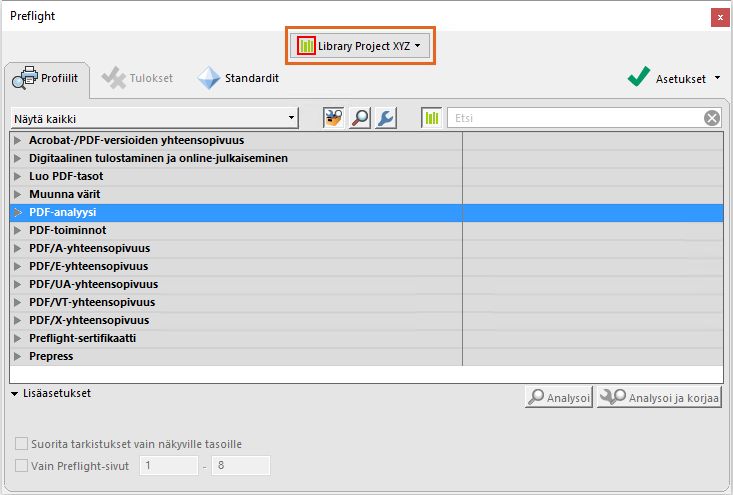Screen dimensions: 733x495
Task: Enable Suorita tarkistukset vain näkyville tasoille
Action: [x=22, y=444]
